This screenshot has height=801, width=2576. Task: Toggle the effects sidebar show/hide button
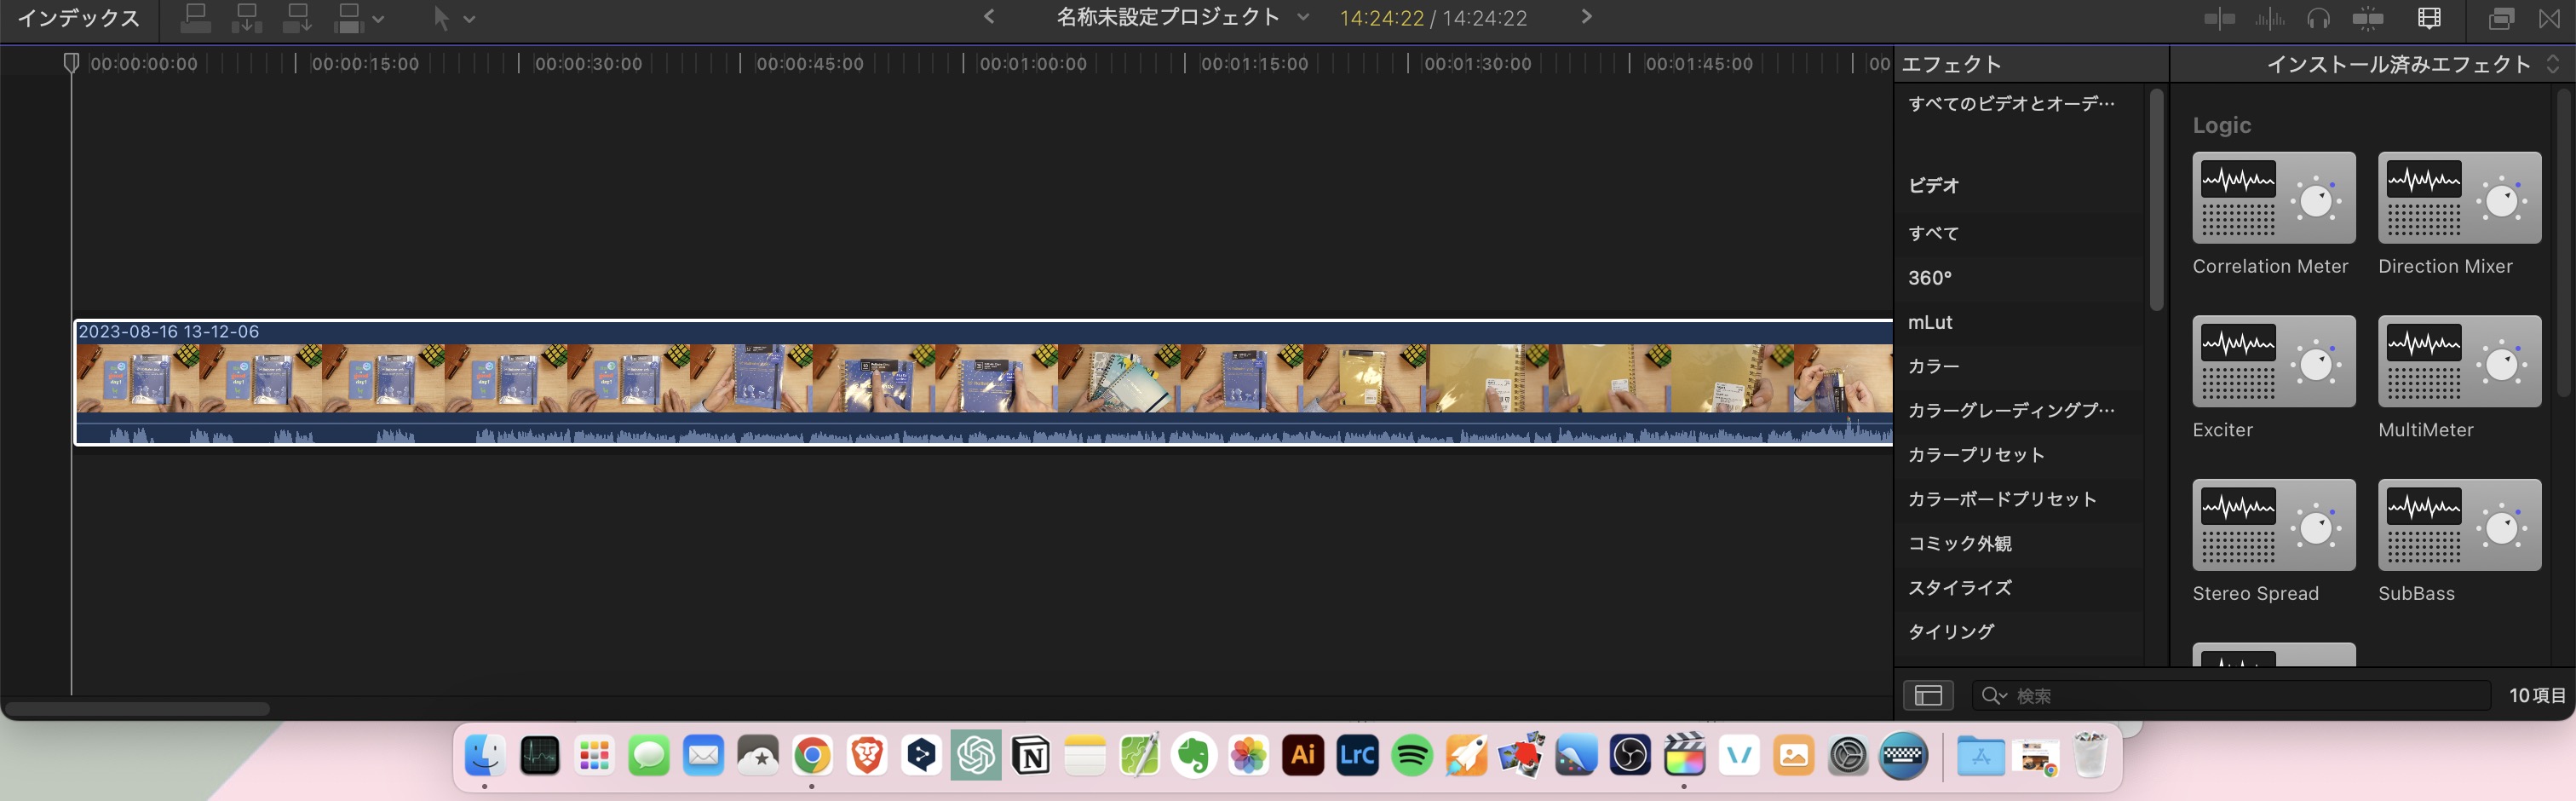[x=1928, y=695]
